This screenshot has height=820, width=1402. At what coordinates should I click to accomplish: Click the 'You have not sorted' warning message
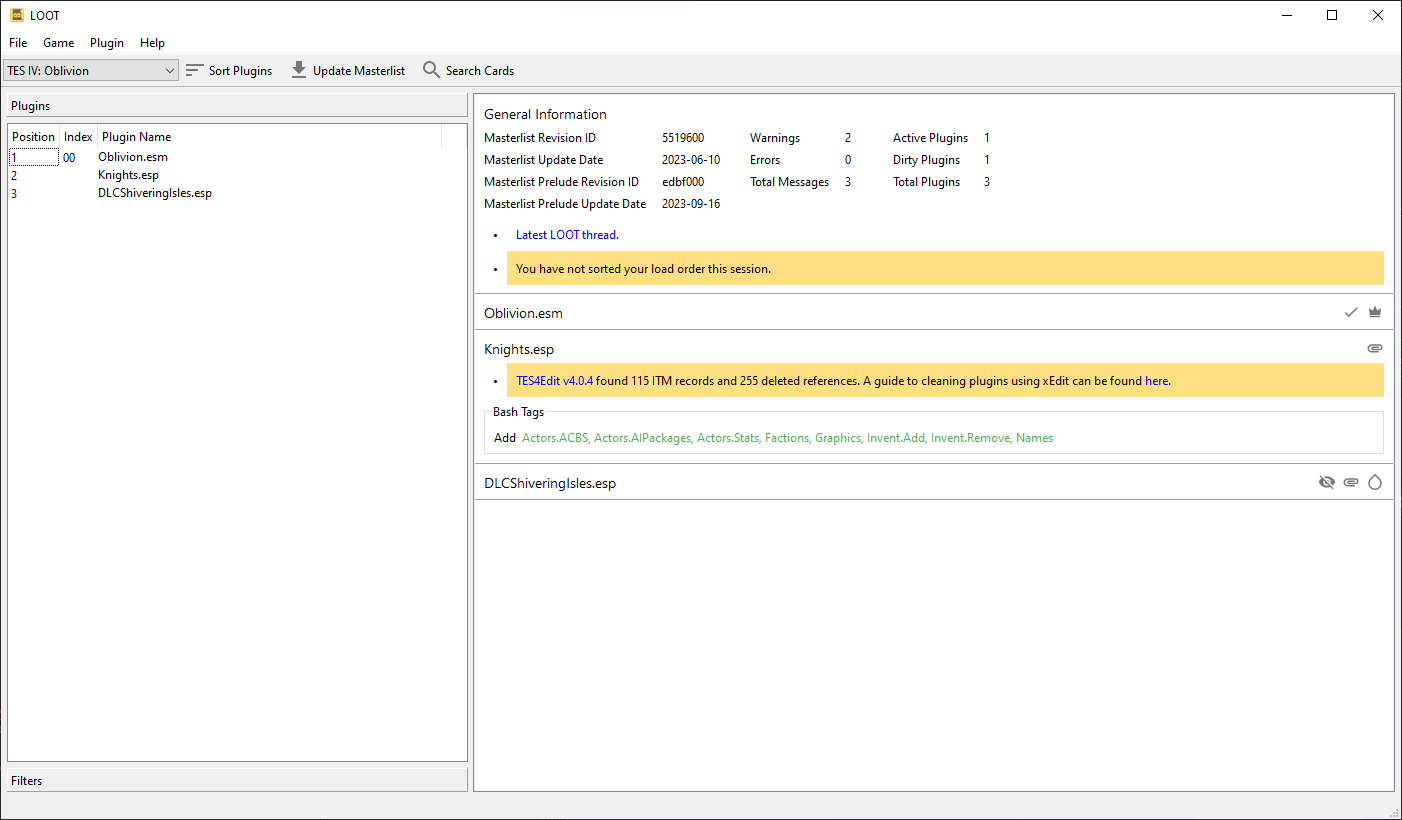pos(945,268)
